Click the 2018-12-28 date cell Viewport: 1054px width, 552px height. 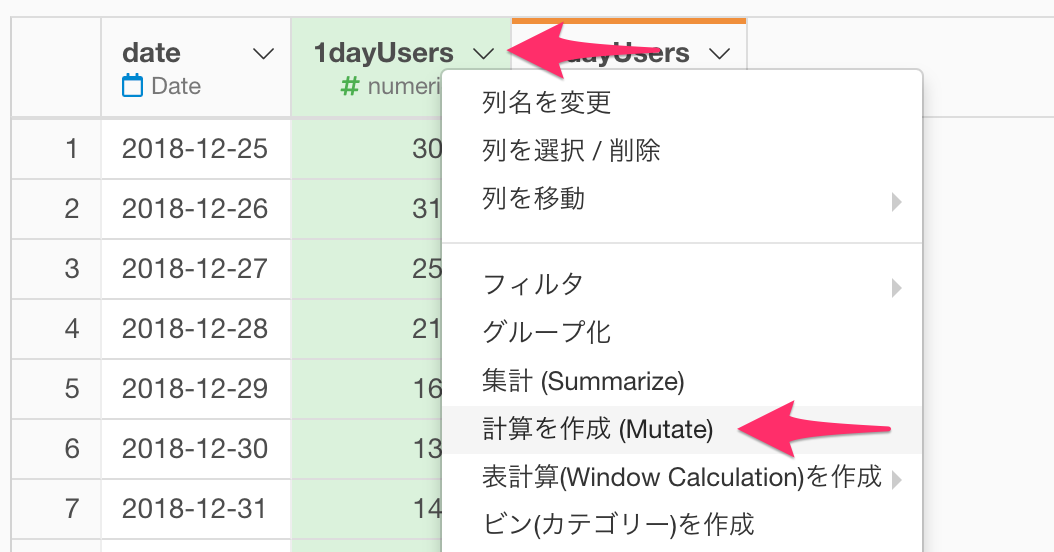196,329
